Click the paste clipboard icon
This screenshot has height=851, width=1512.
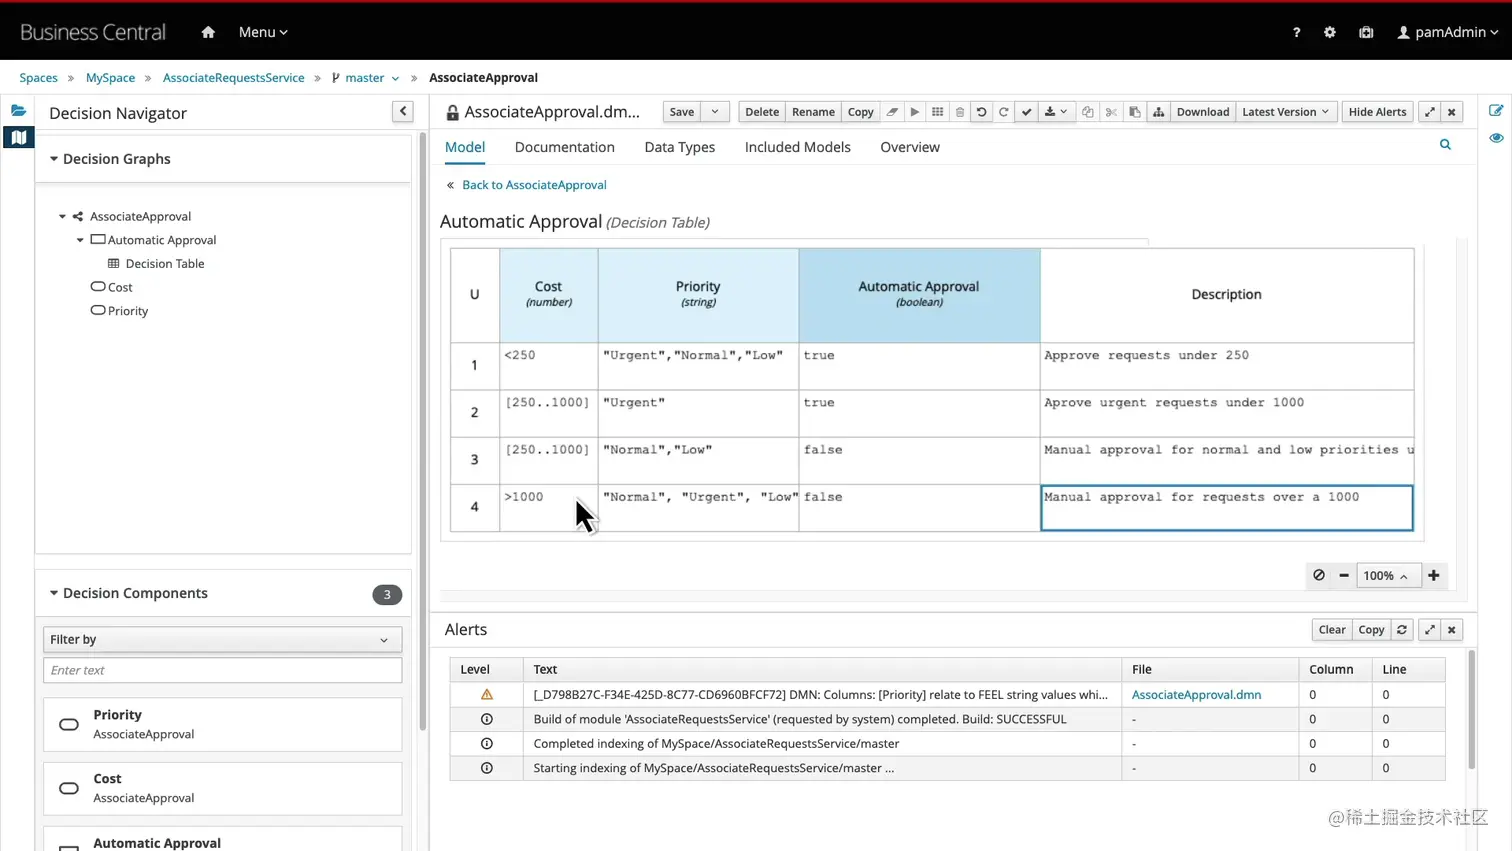click(x=1134, y=112)
